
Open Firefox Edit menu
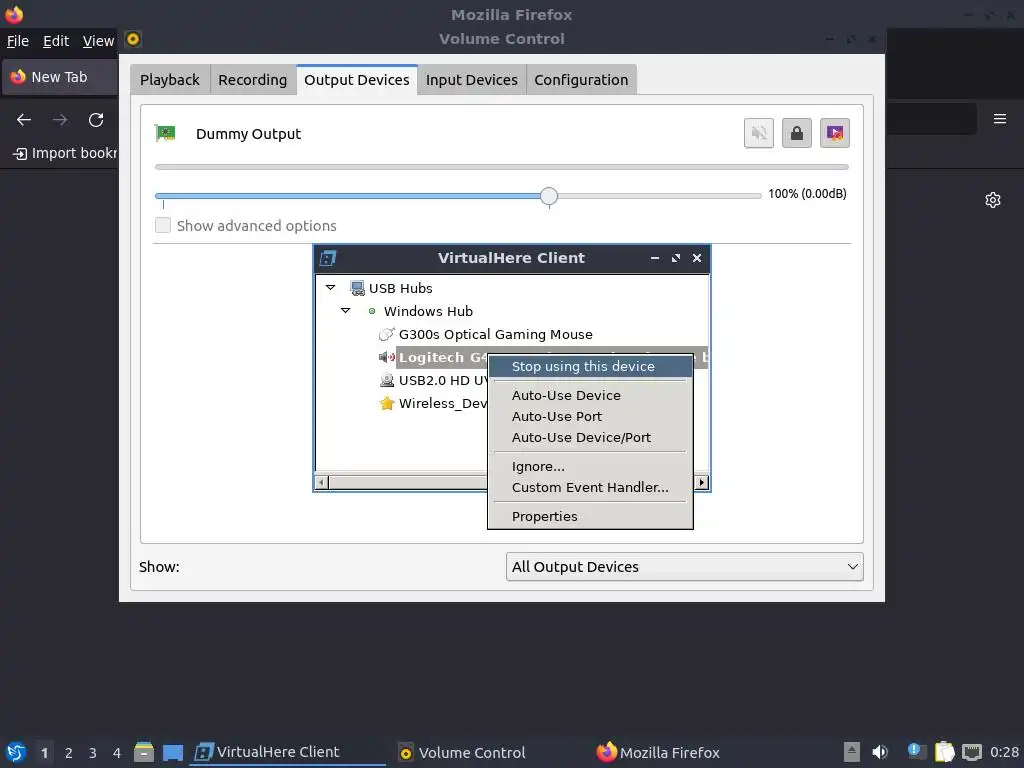pos(56,41)
